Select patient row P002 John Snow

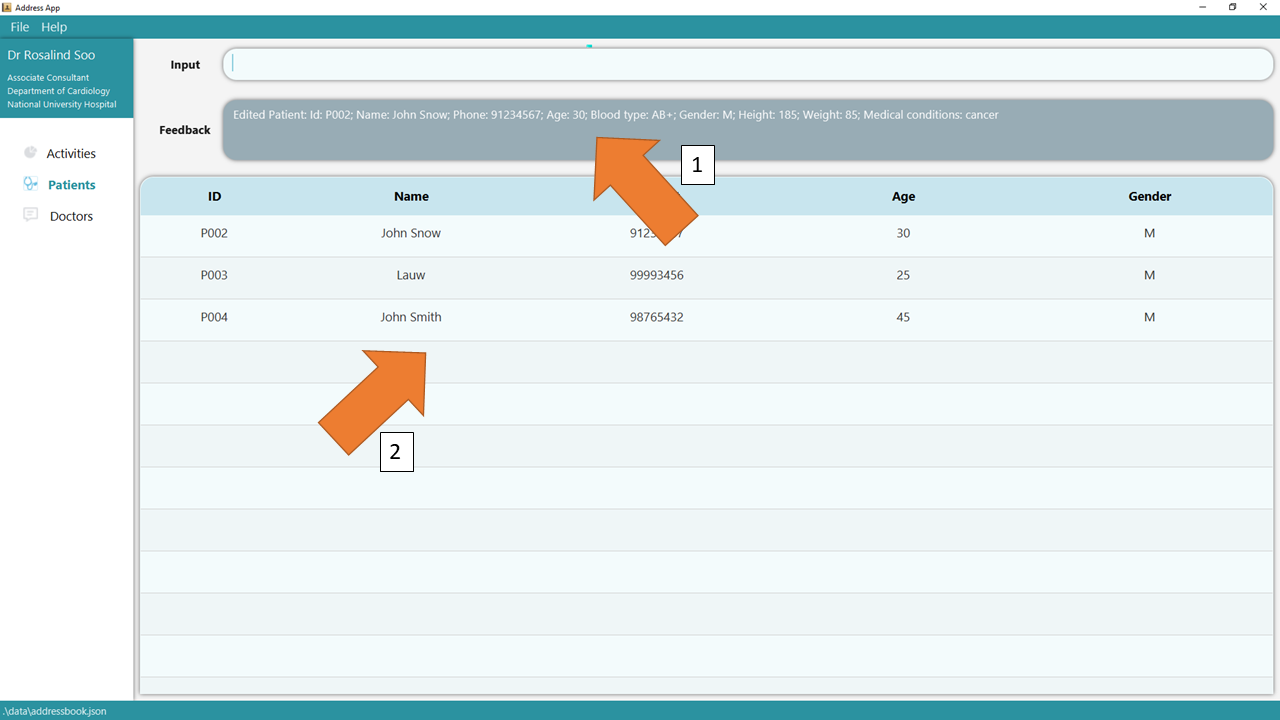(410, 233)
